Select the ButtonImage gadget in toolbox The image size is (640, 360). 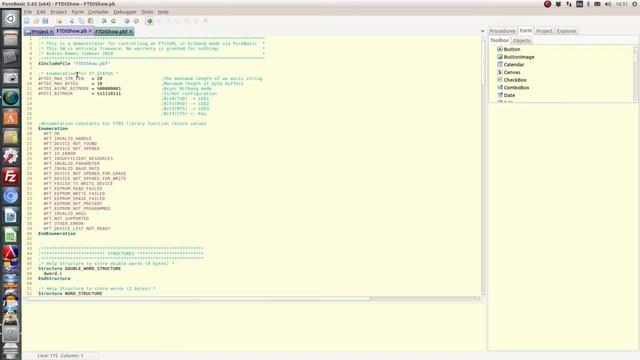click(x=519, y=57)
